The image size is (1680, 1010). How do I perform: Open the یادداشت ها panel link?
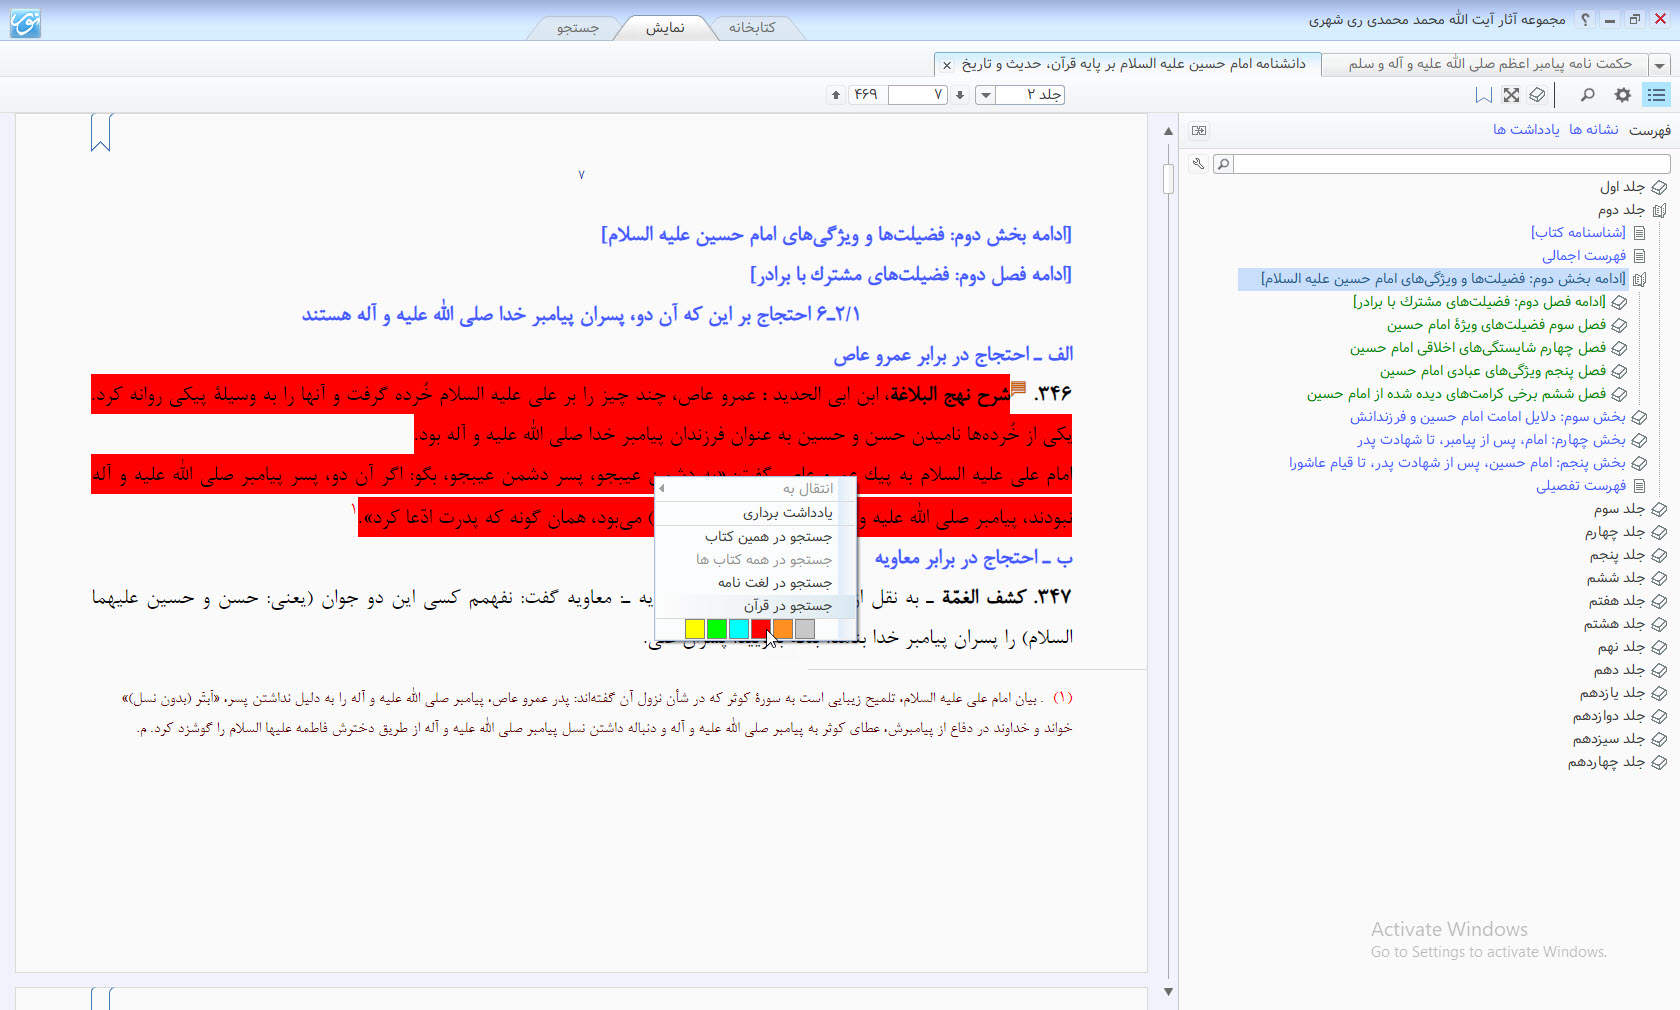pyautogui.click(x=1526, y=130)
